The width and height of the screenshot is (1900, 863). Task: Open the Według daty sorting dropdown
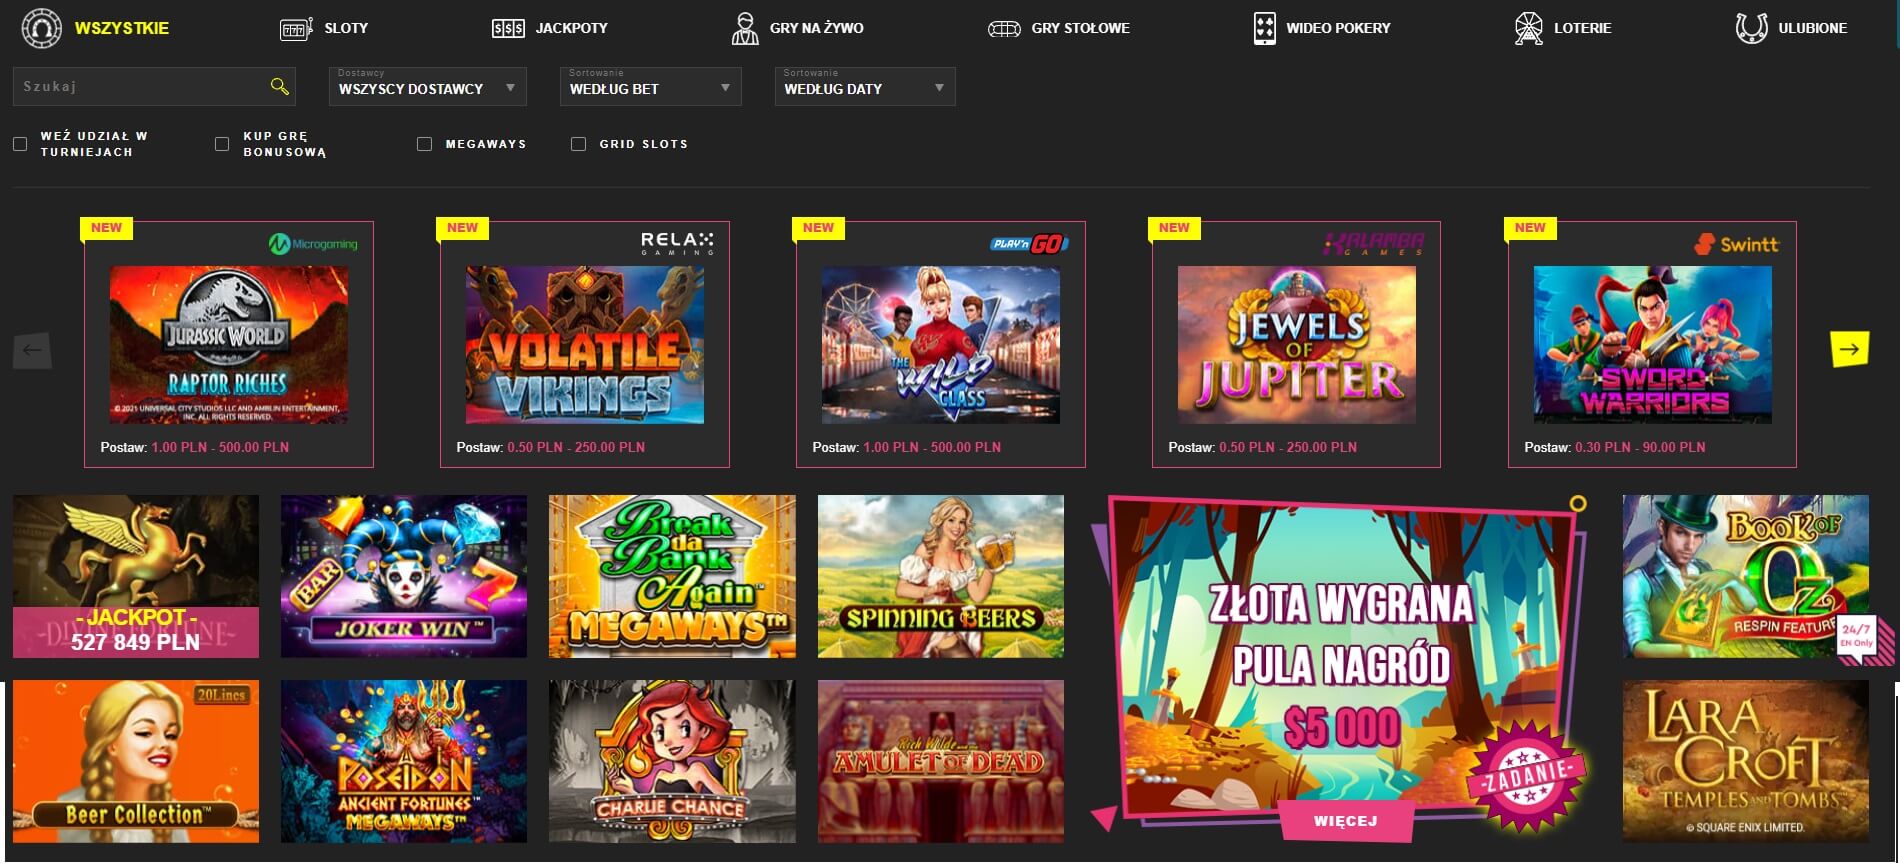coord(865,86)
